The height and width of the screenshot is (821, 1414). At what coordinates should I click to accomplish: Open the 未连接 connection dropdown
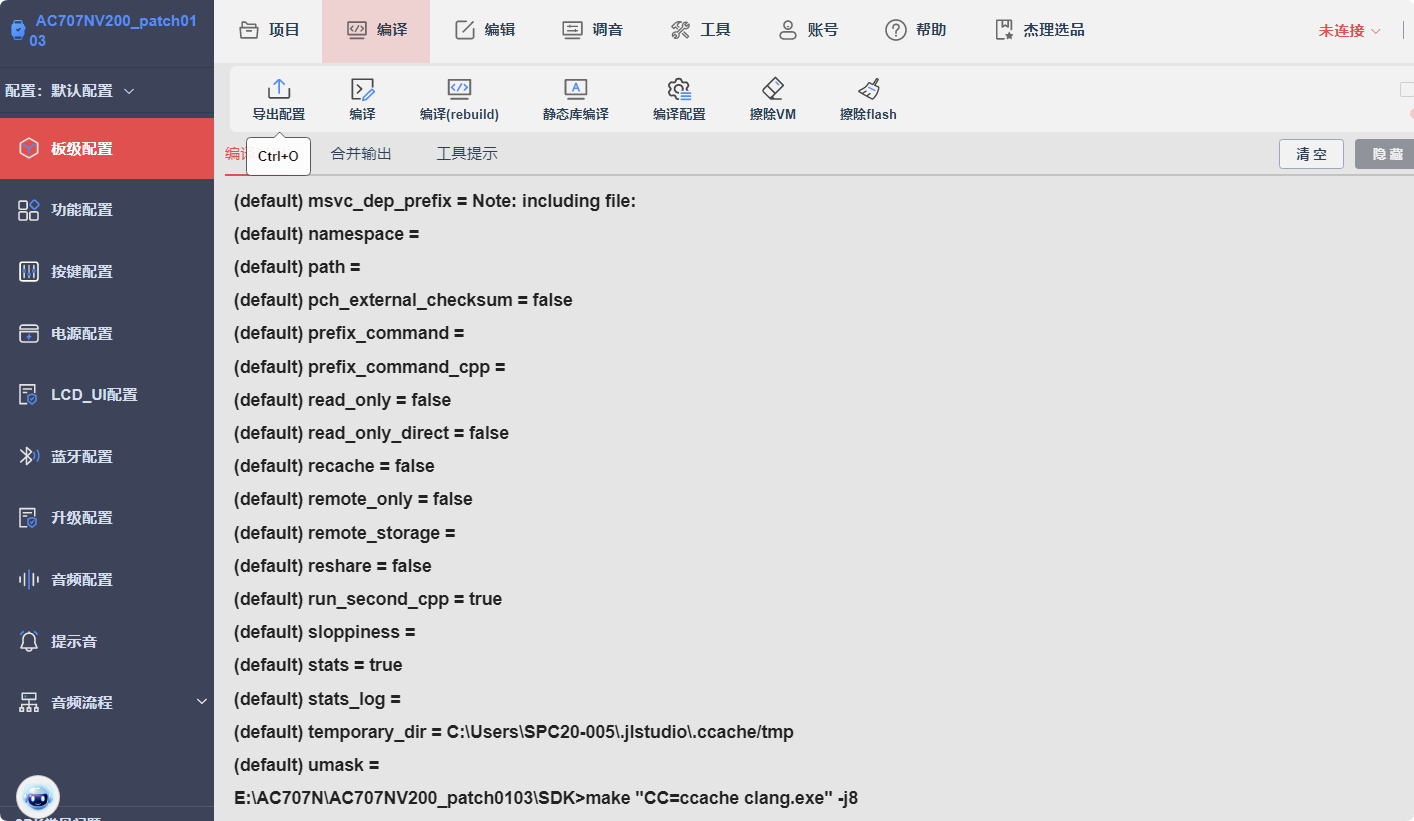1349,31
